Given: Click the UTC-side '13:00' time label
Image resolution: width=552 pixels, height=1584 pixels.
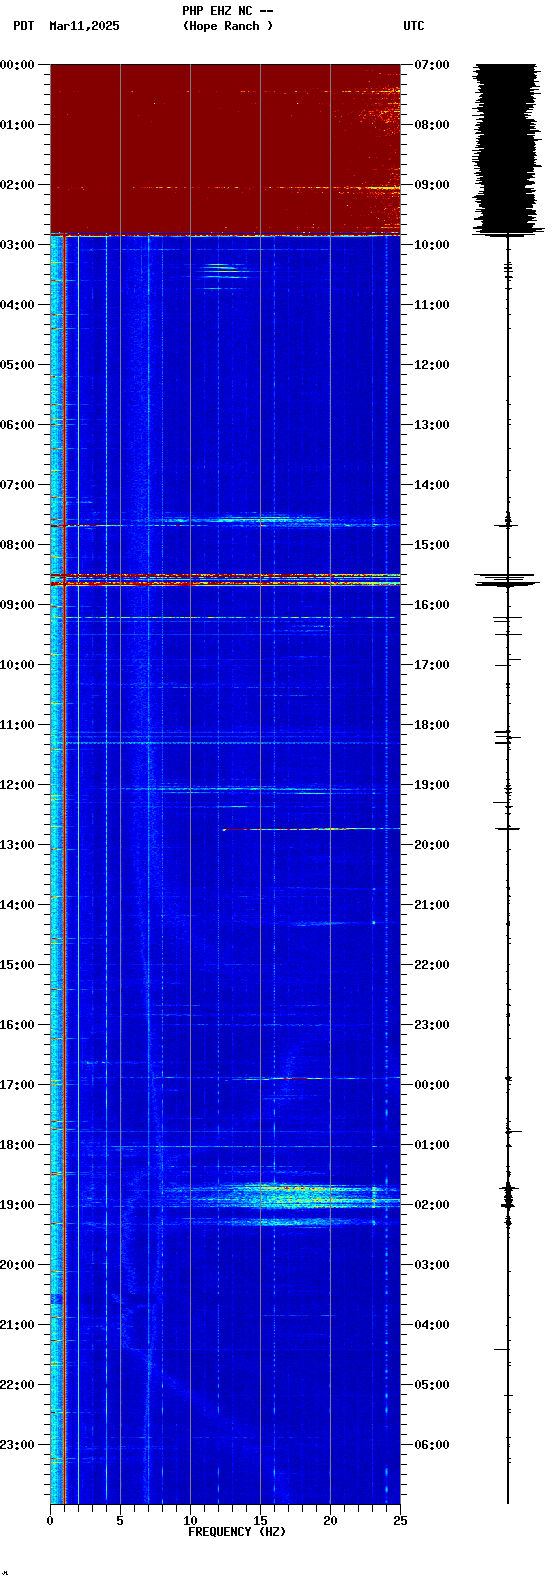Looking at the screenshot, I should coord(431,425).
